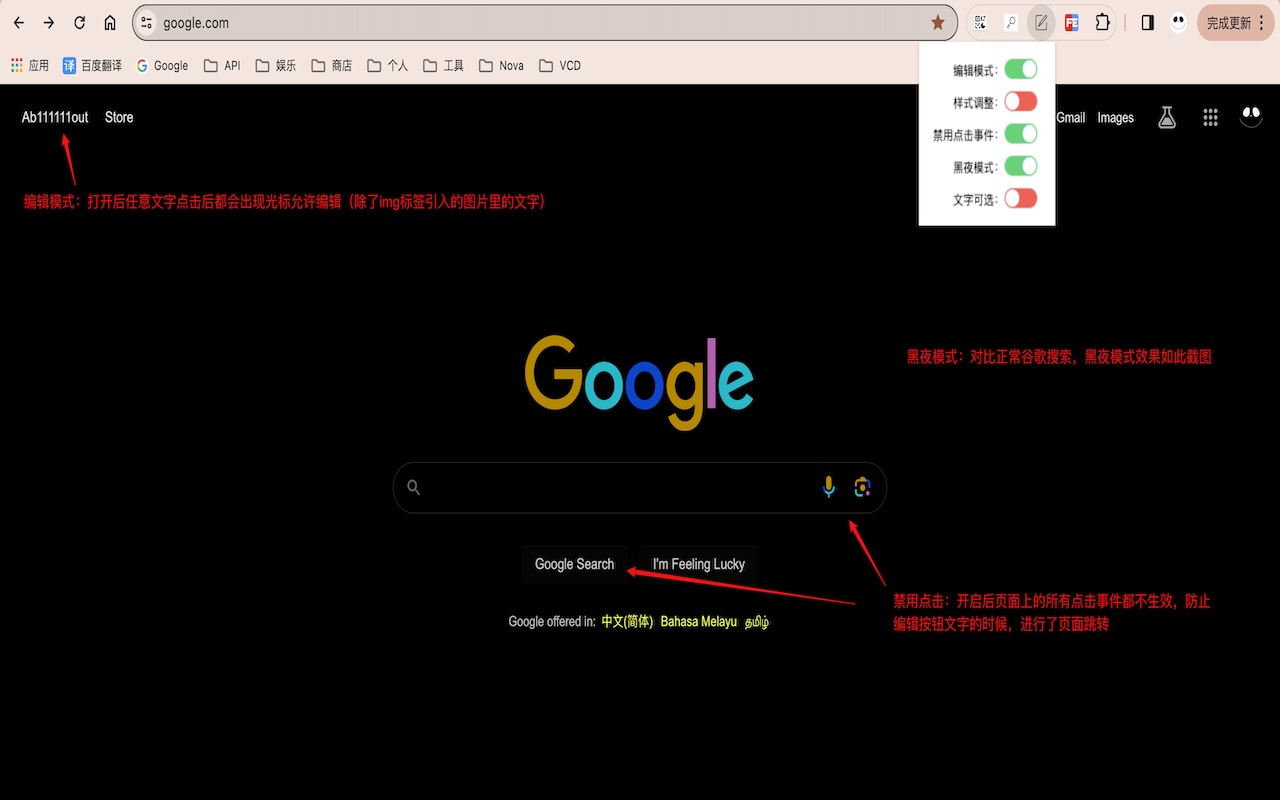Screen dimensions: 1280x800
Task: Open the Images link
Action: (x=1116, y=117)
